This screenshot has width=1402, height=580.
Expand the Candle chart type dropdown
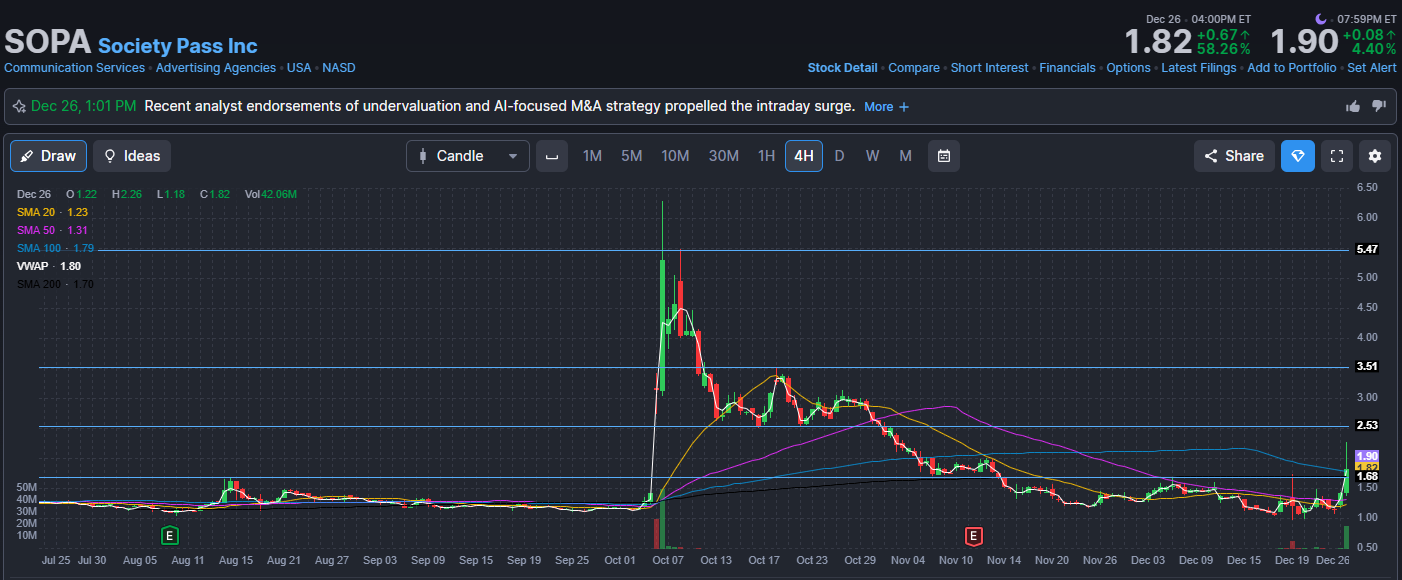(468, 156)
